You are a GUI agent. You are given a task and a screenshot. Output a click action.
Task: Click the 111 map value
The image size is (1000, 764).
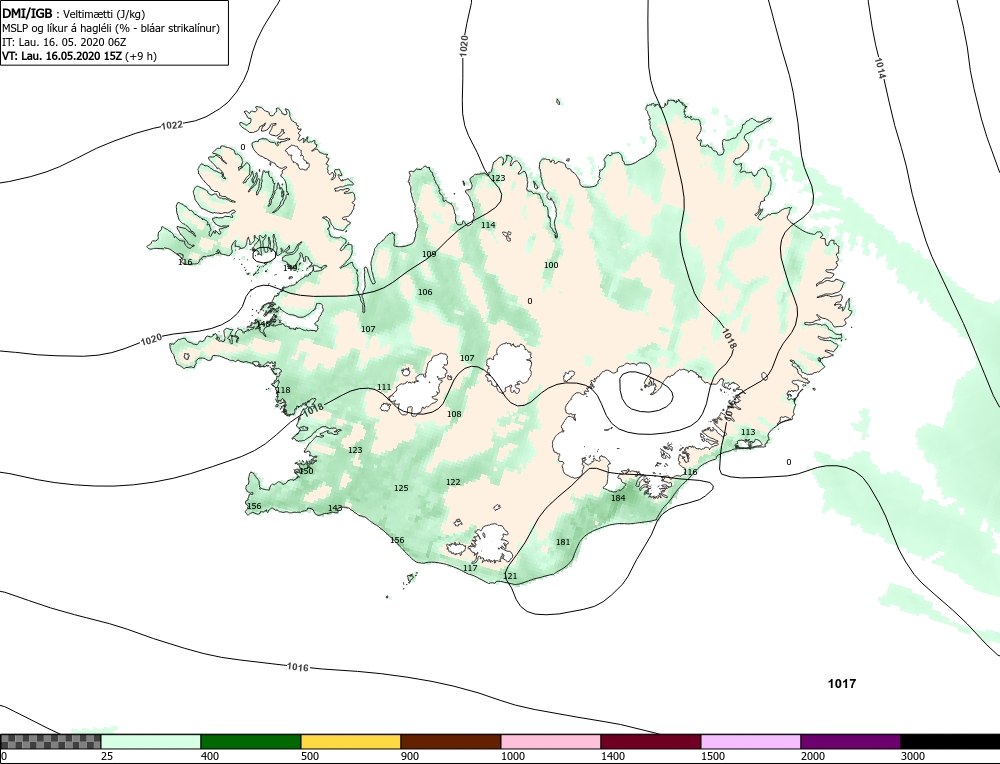click(384, 387)
